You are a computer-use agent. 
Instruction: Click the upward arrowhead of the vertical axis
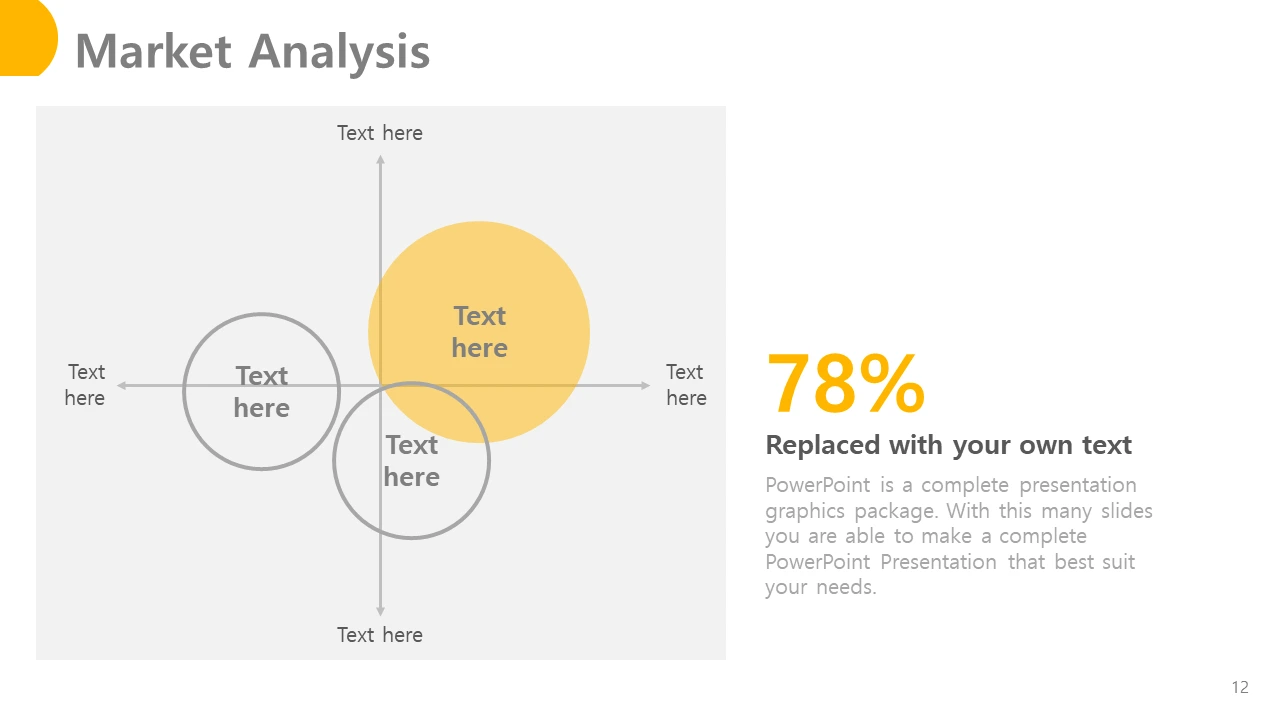click(x=380, y=160)
